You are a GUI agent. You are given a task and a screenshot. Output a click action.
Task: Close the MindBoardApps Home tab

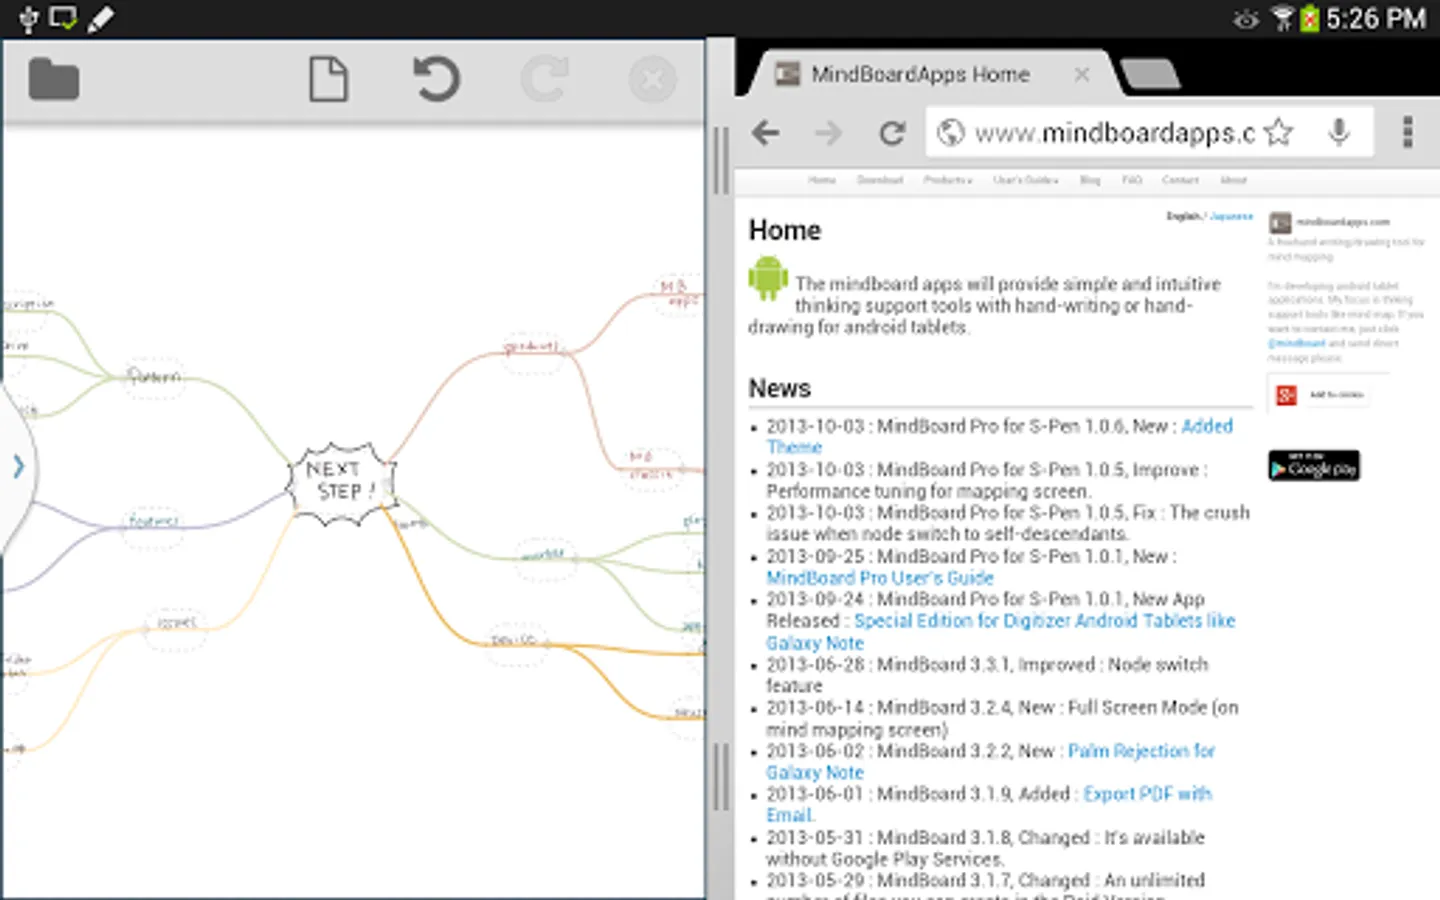click(1081, 75)
